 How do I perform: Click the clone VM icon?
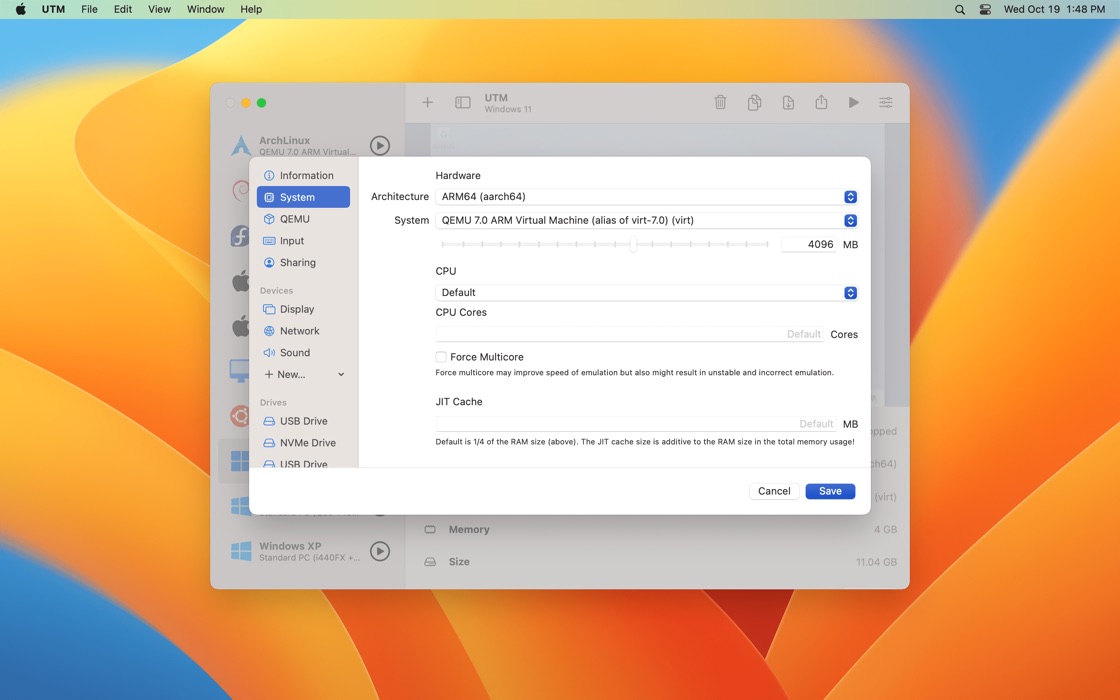point(754,102)
